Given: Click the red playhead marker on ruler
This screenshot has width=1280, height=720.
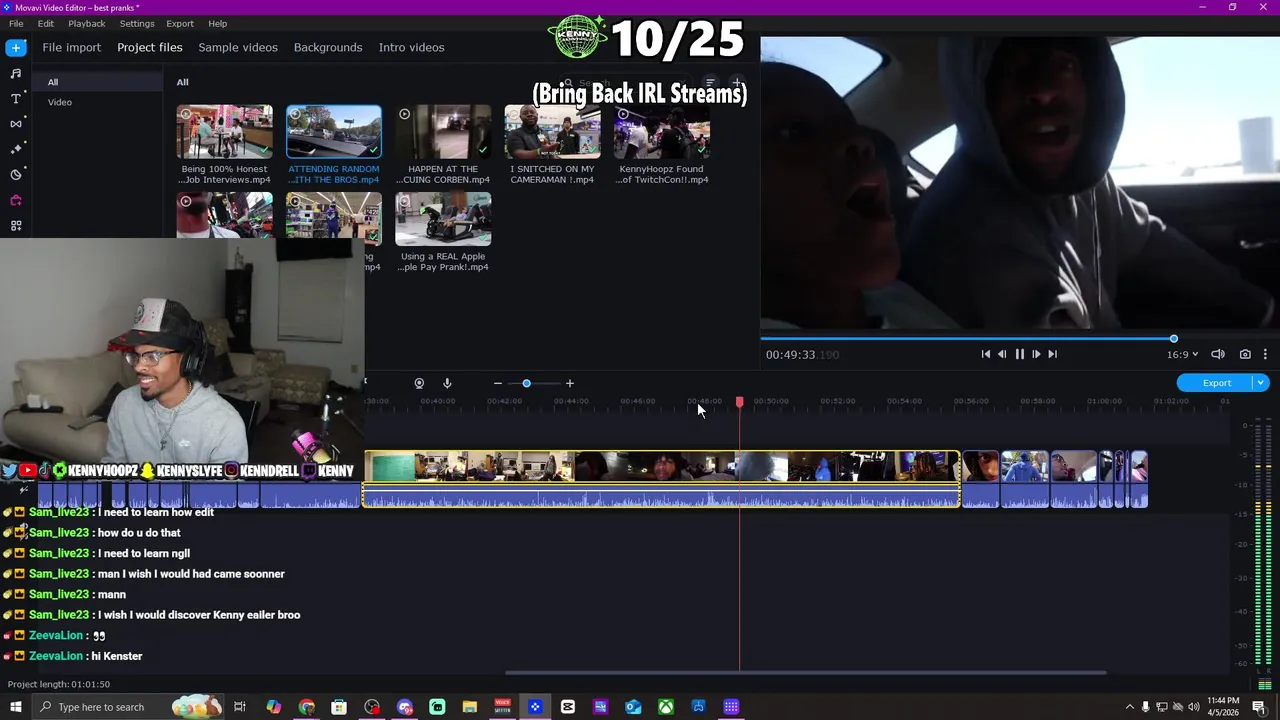Looking at the screenshot, I should coord(740,401).
